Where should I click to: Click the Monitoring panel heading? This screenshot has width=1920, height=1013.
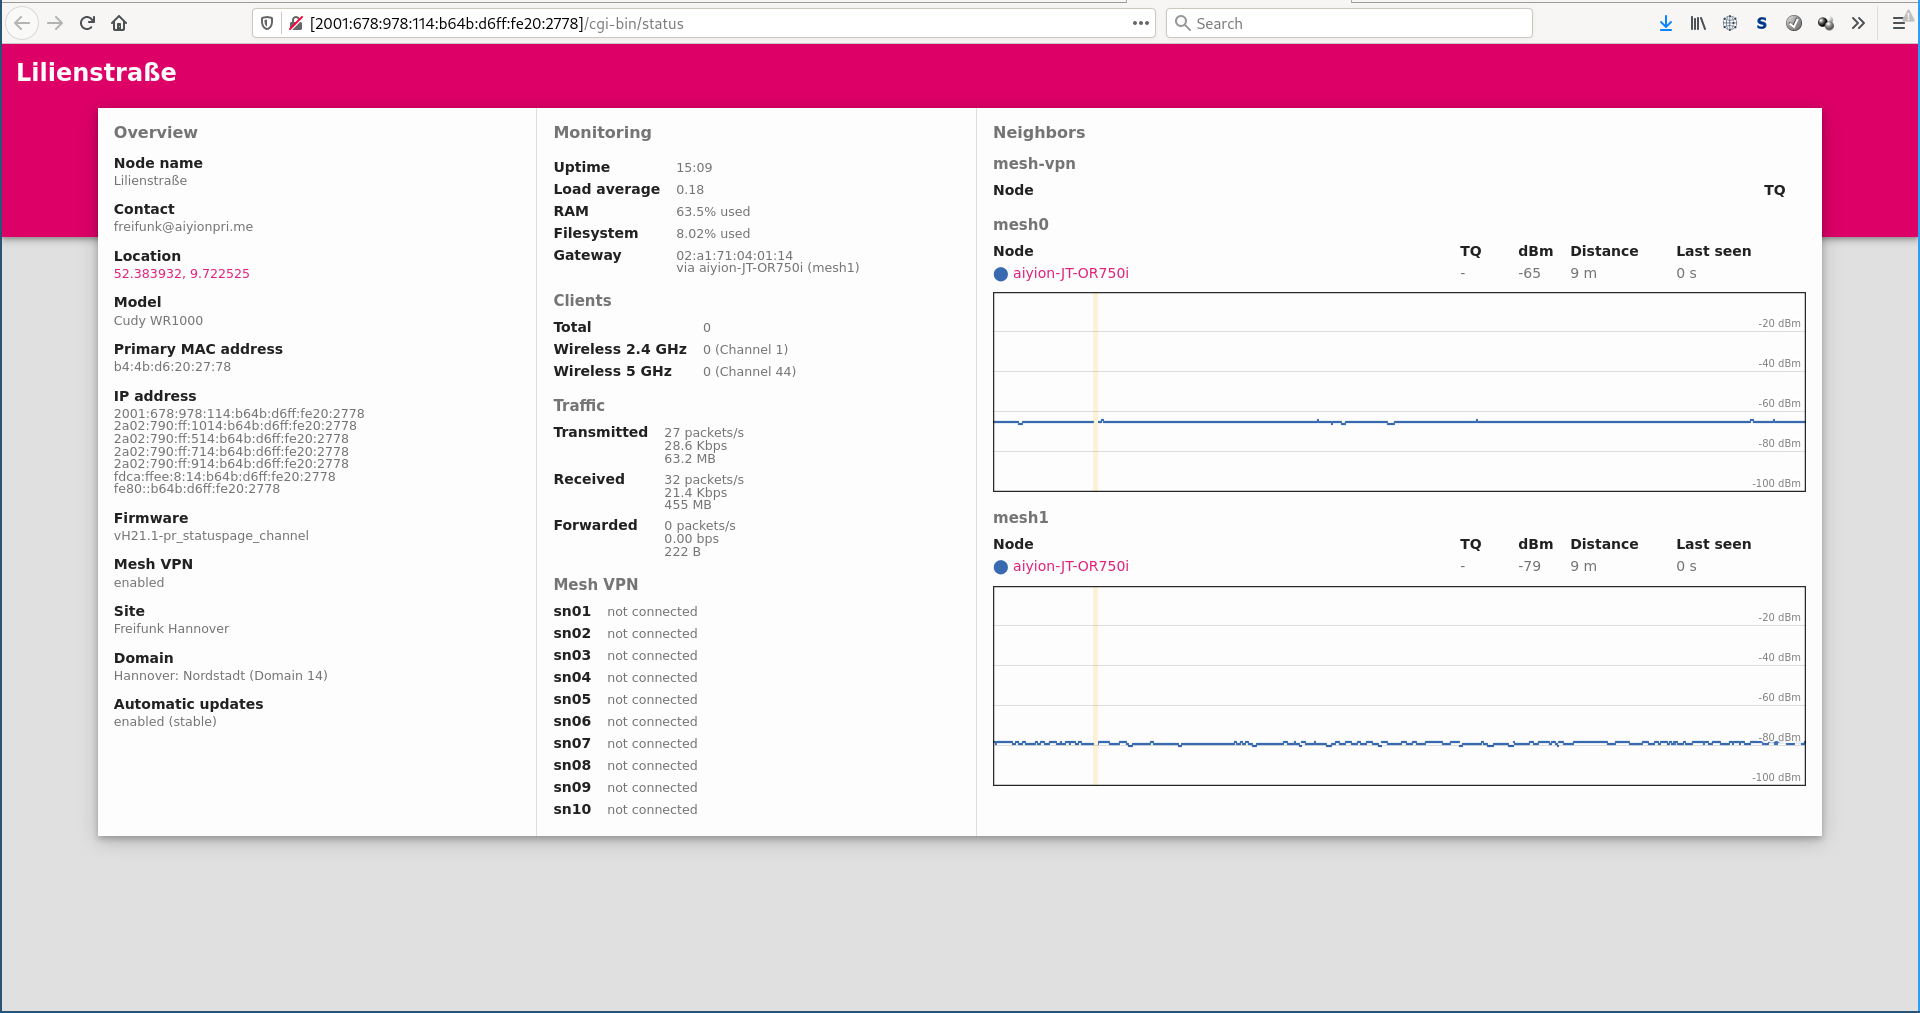(602, 133)
